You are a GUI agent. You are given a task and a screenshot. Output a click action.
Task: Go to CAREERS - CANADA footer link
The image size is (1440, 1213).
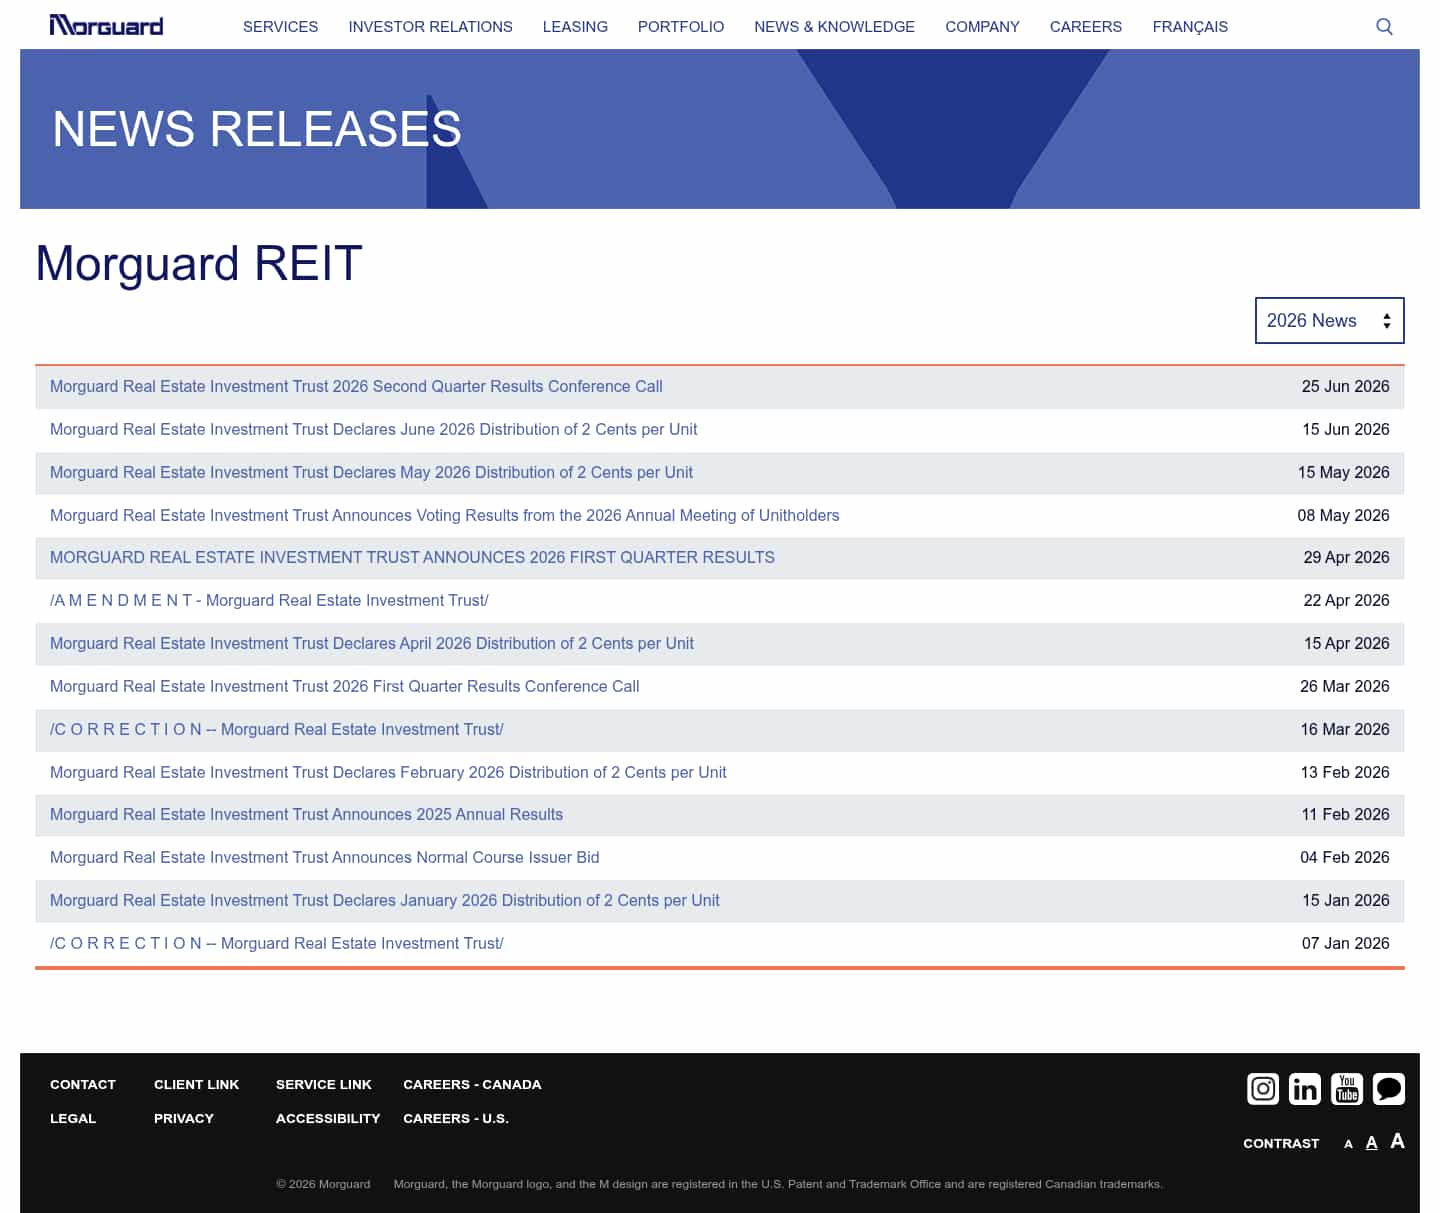pos(472,1084)
